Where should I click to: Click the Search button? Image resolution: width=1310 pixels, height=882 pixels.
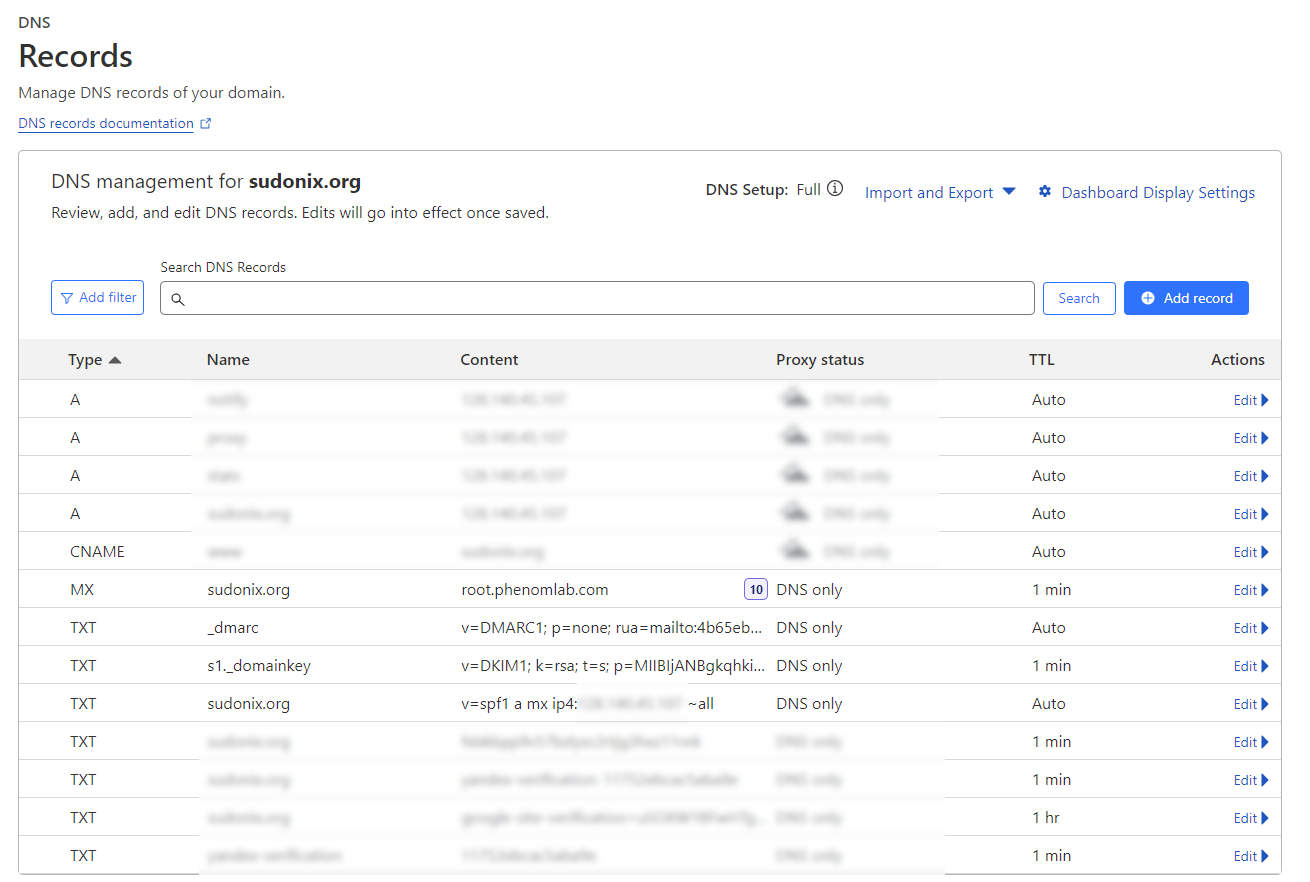coord(1079,298)
